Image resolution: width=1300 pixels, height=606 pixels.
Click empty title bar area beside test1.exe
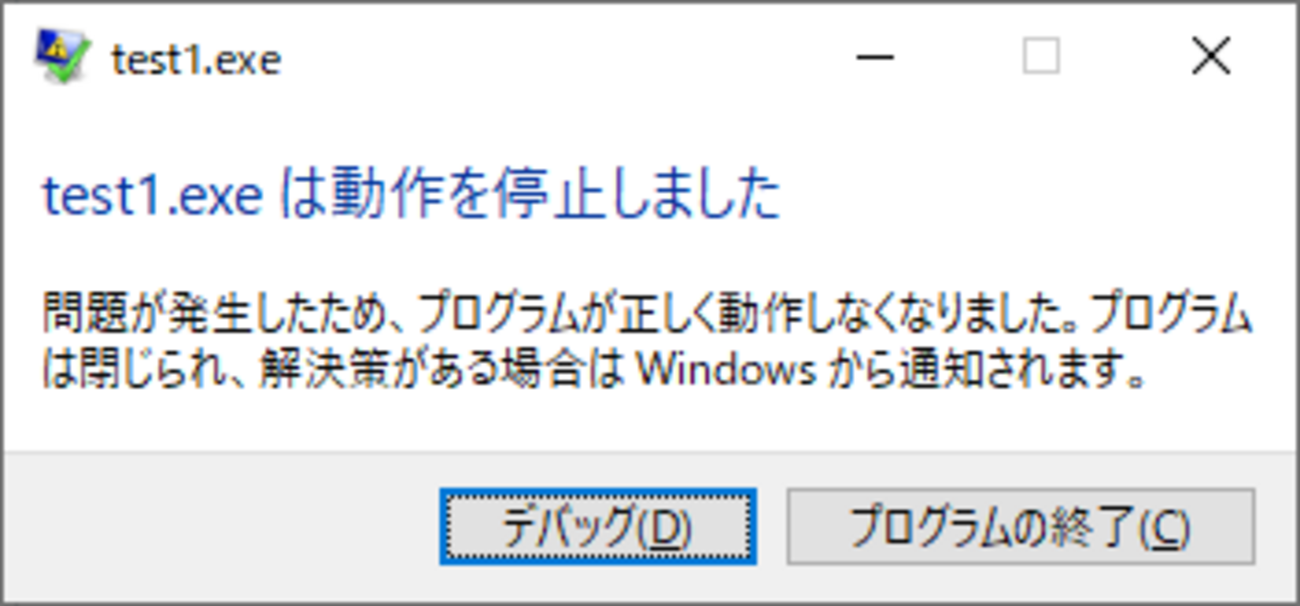point(560,58)
